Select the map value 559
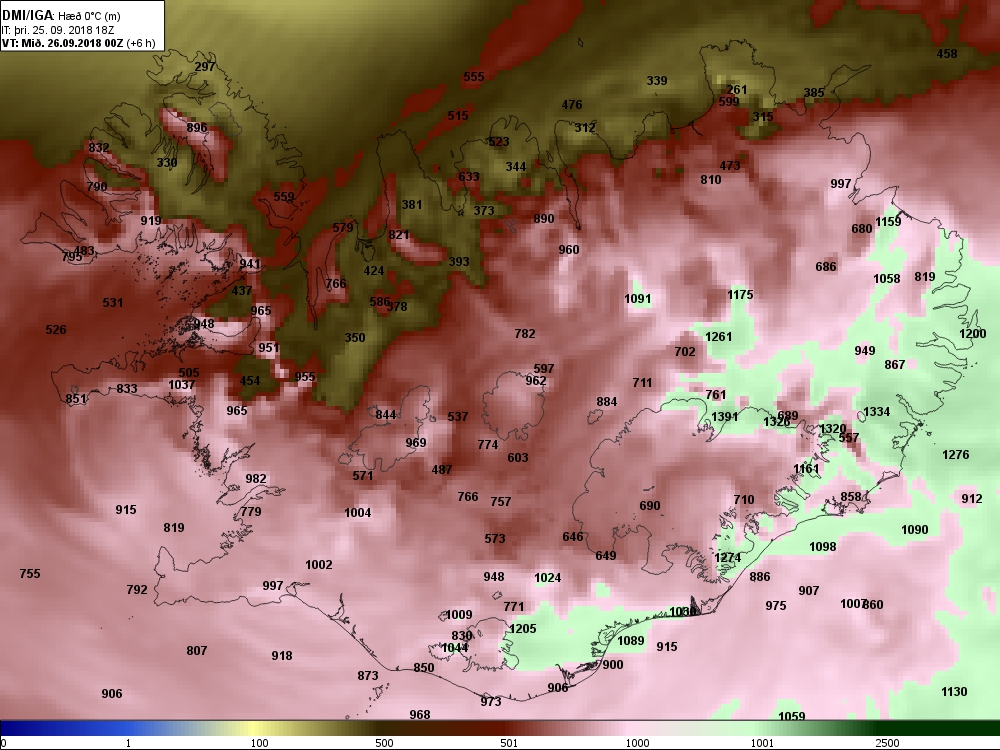 [x=284, y=197]
